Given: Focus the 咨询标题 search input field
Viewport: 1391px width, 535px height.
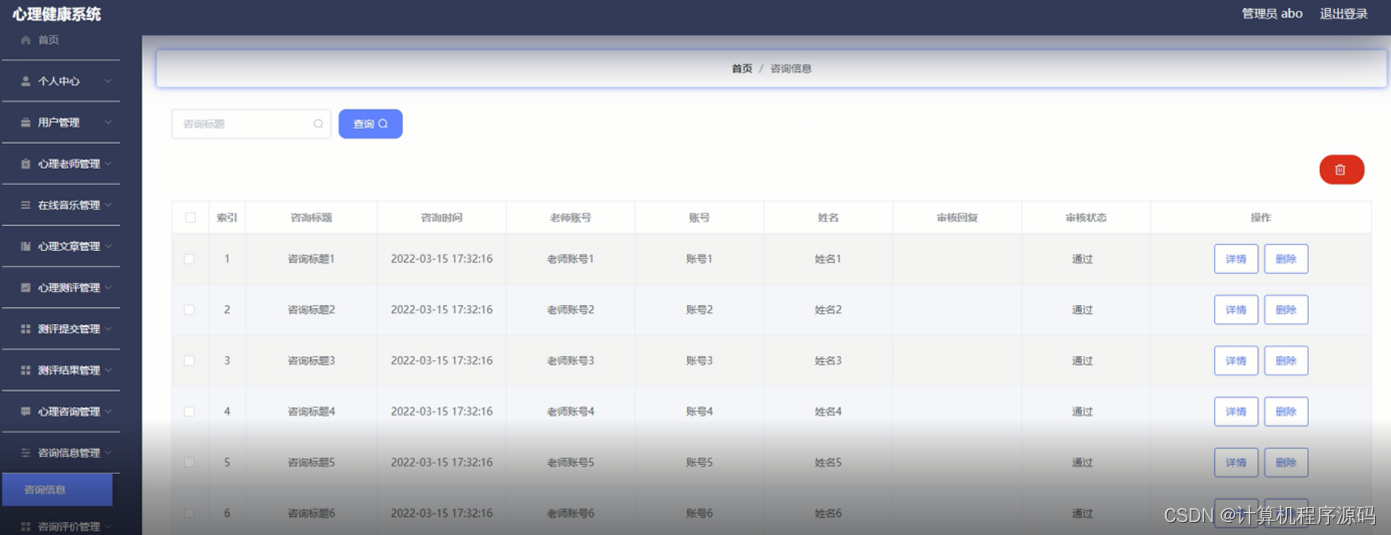Looking at the screenshot, I should point(251,124).
